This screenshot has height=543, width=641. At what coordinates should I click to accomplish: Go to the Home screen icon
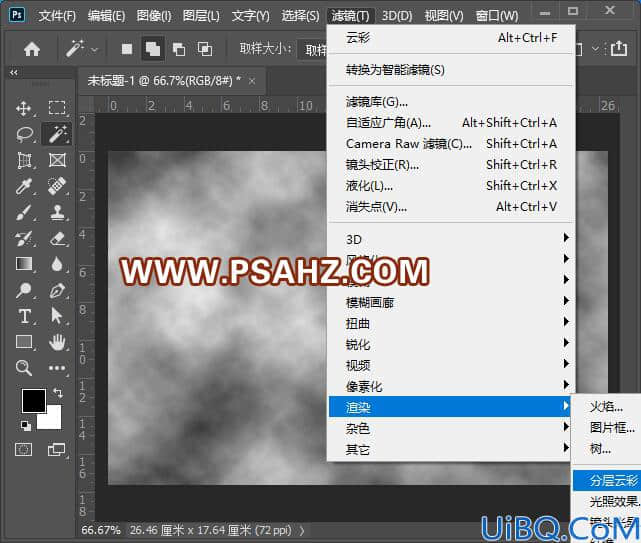coord(31,49)
